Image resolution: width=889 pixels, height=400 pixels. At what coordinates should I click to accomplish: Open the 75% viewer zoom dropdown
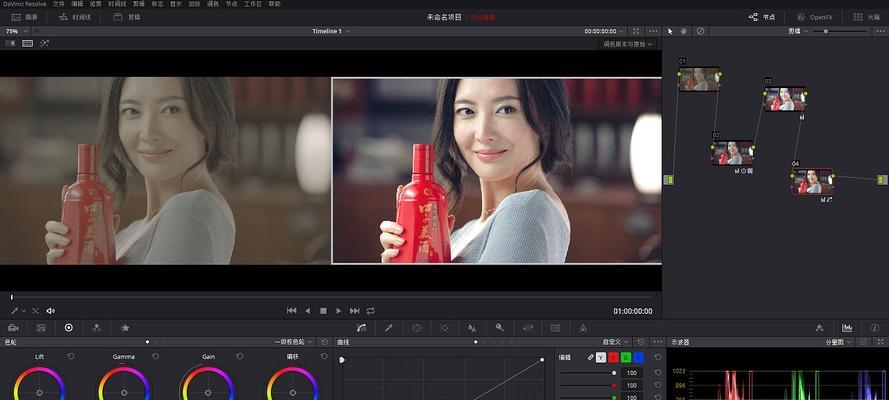tap(16, 31)
